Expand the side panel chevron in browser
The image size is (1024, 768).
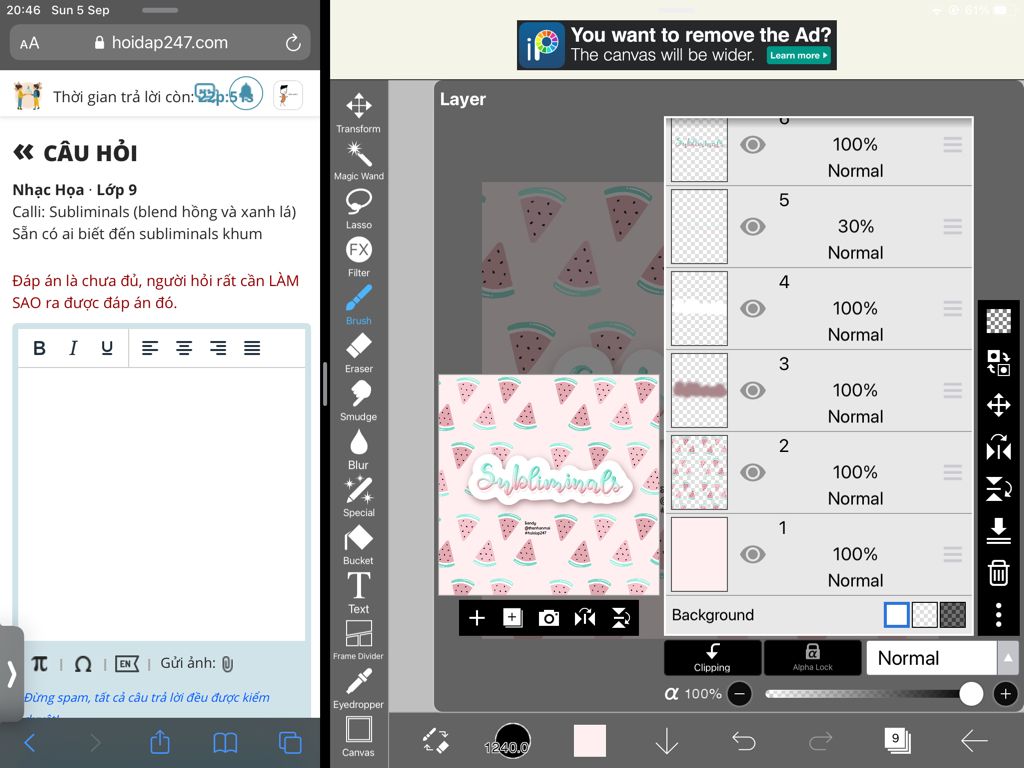pos(11,674)
